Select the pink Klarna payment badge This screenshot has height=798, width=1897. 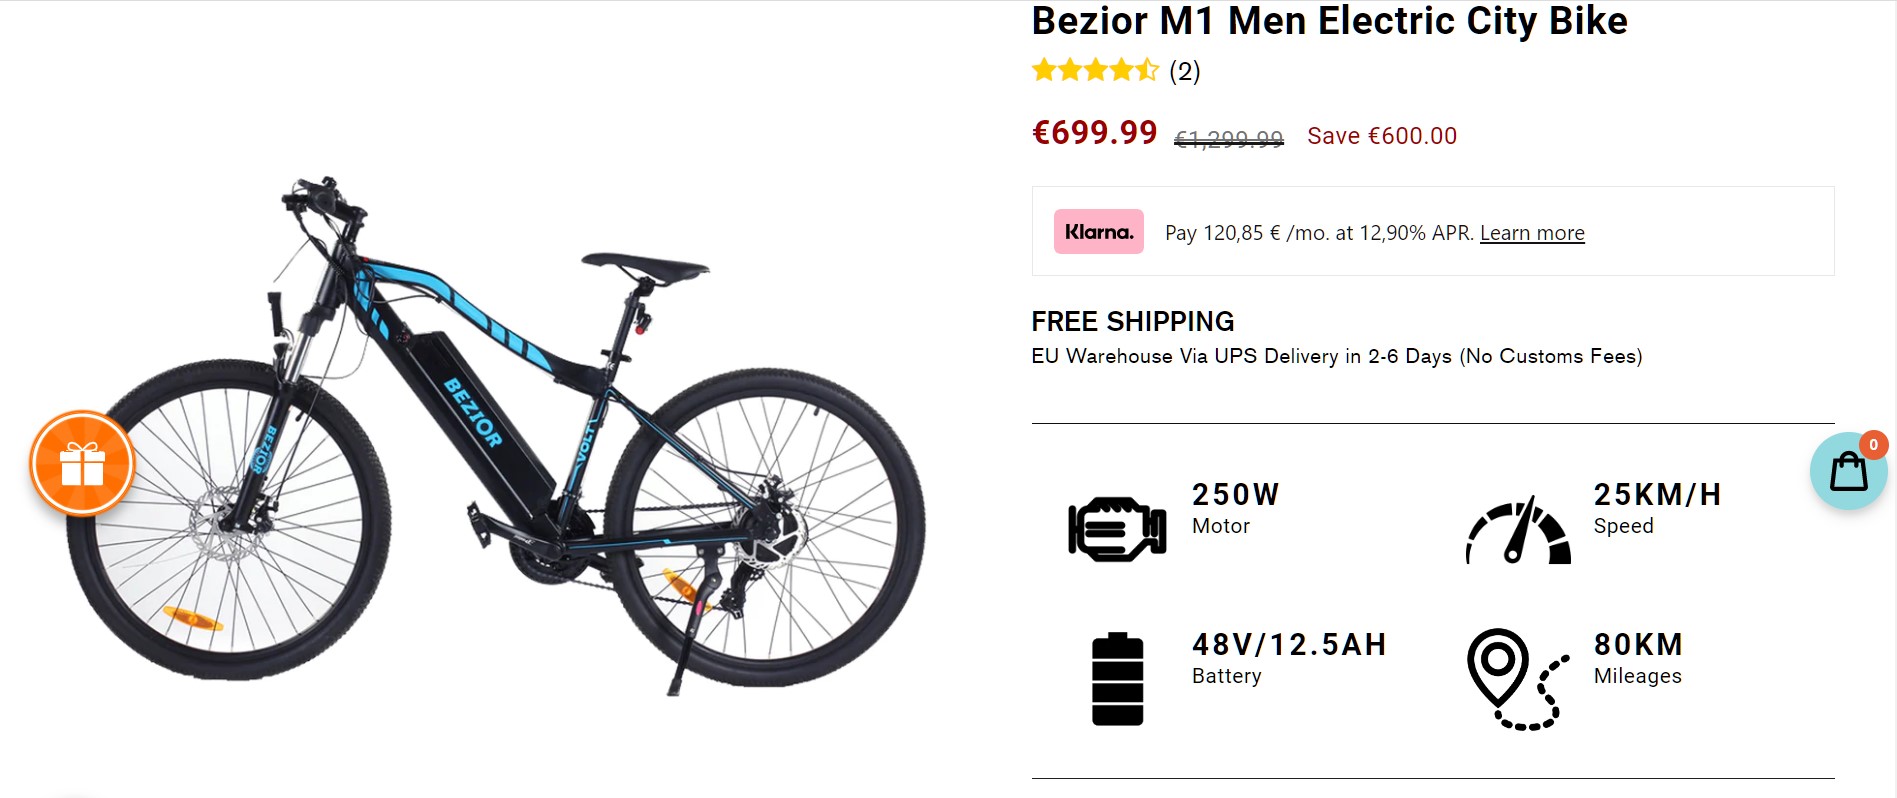point(1098,231)
